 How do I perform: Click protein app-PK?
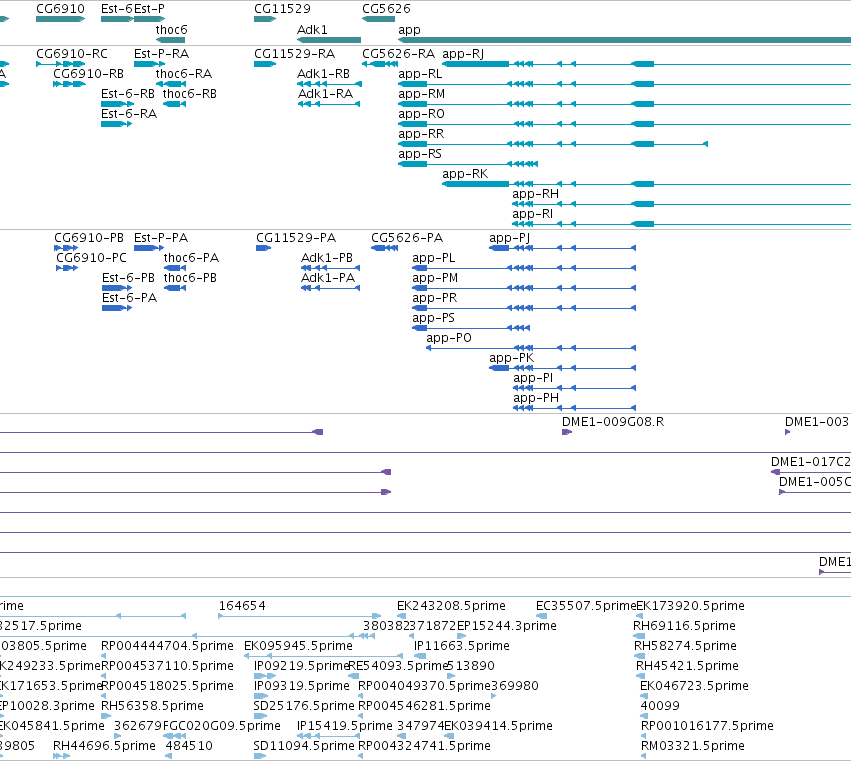tap(562, 369)
